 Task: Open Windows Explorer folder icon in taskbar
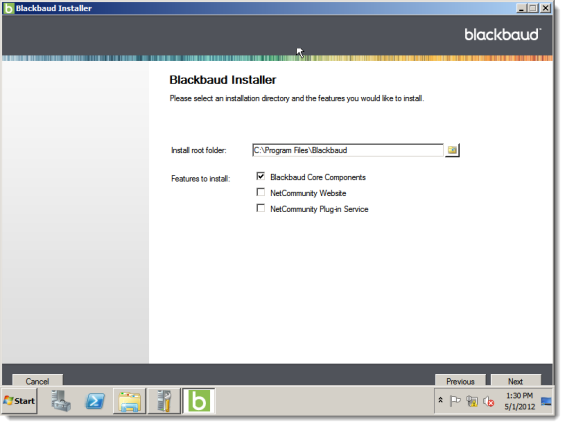pos(129,401)
